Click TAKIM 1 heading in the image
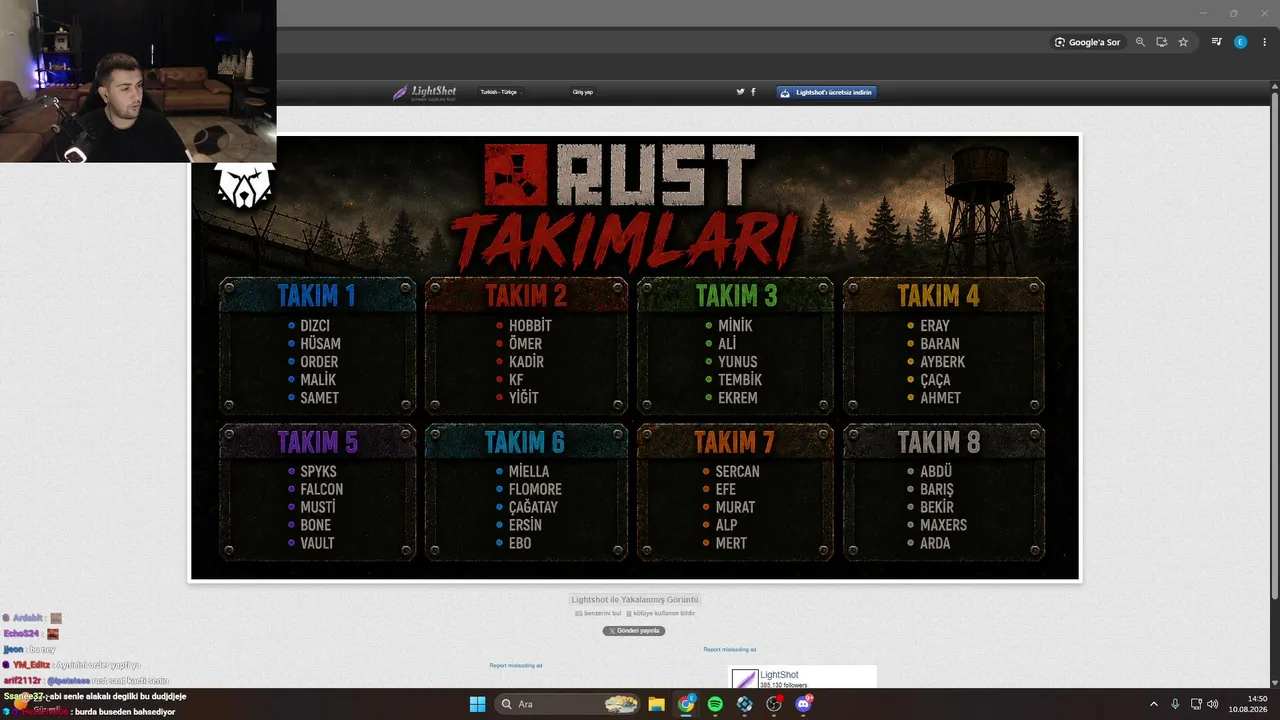Image resolution: width=1280 pixels, height=720 pixels. tap(316, 295)
